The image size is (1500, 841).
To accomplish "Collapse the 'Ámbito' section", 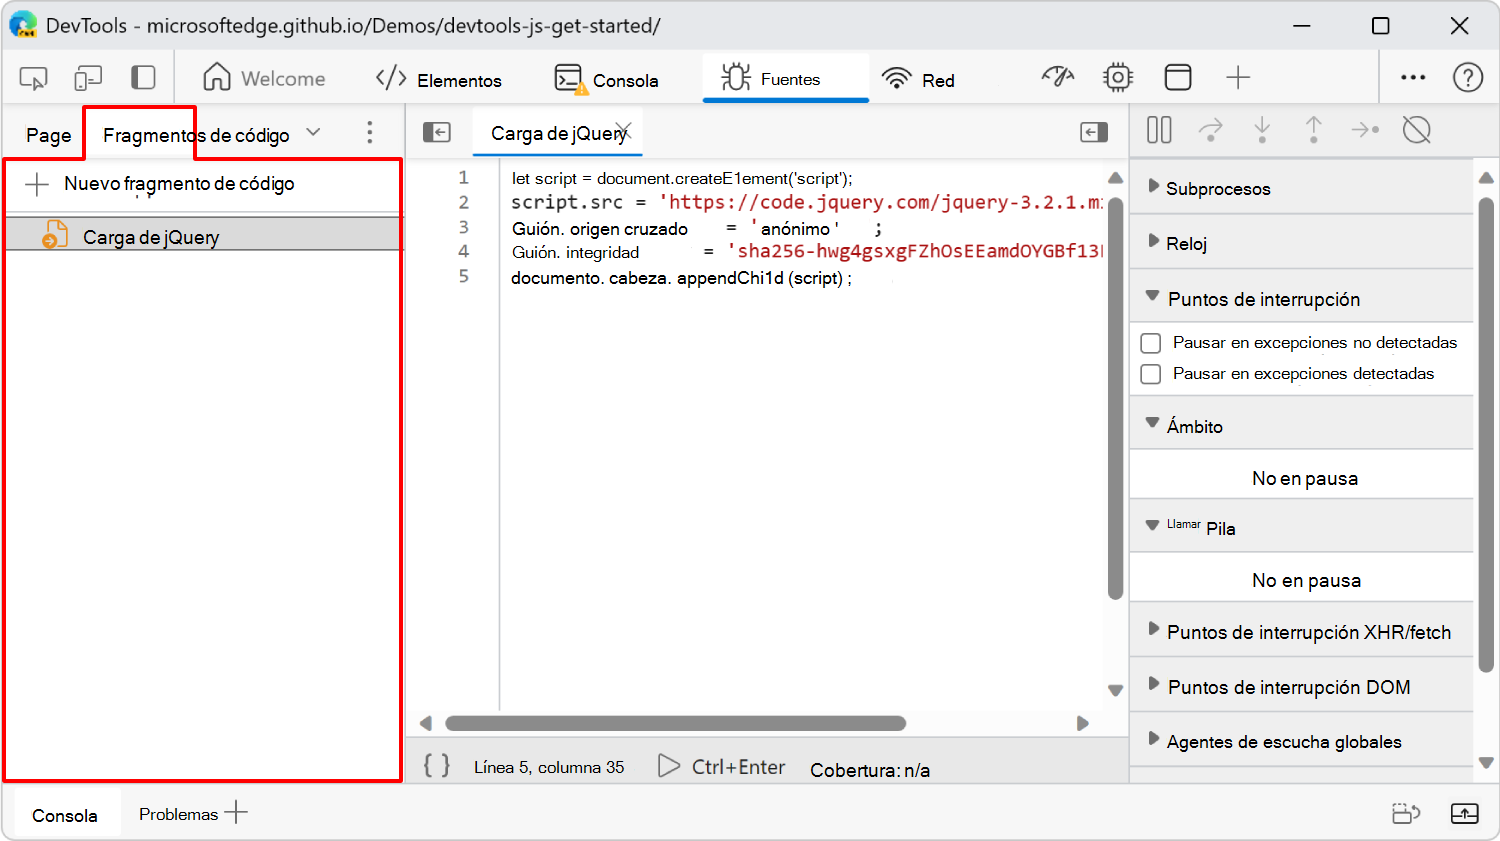I will 1152,423.
